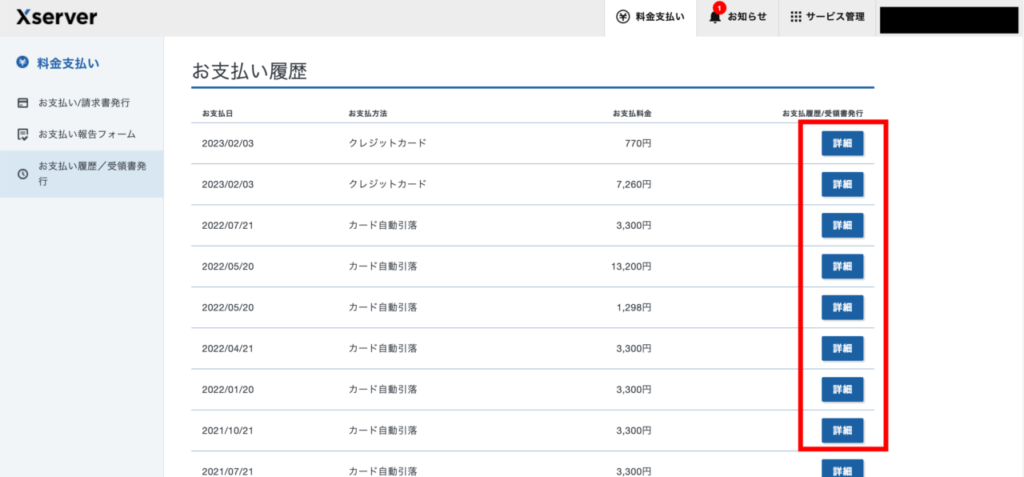Select お支払い/請求書発行 in sidebar
1024x477 pixels.
pyautogui.click(x=82, y=103)
